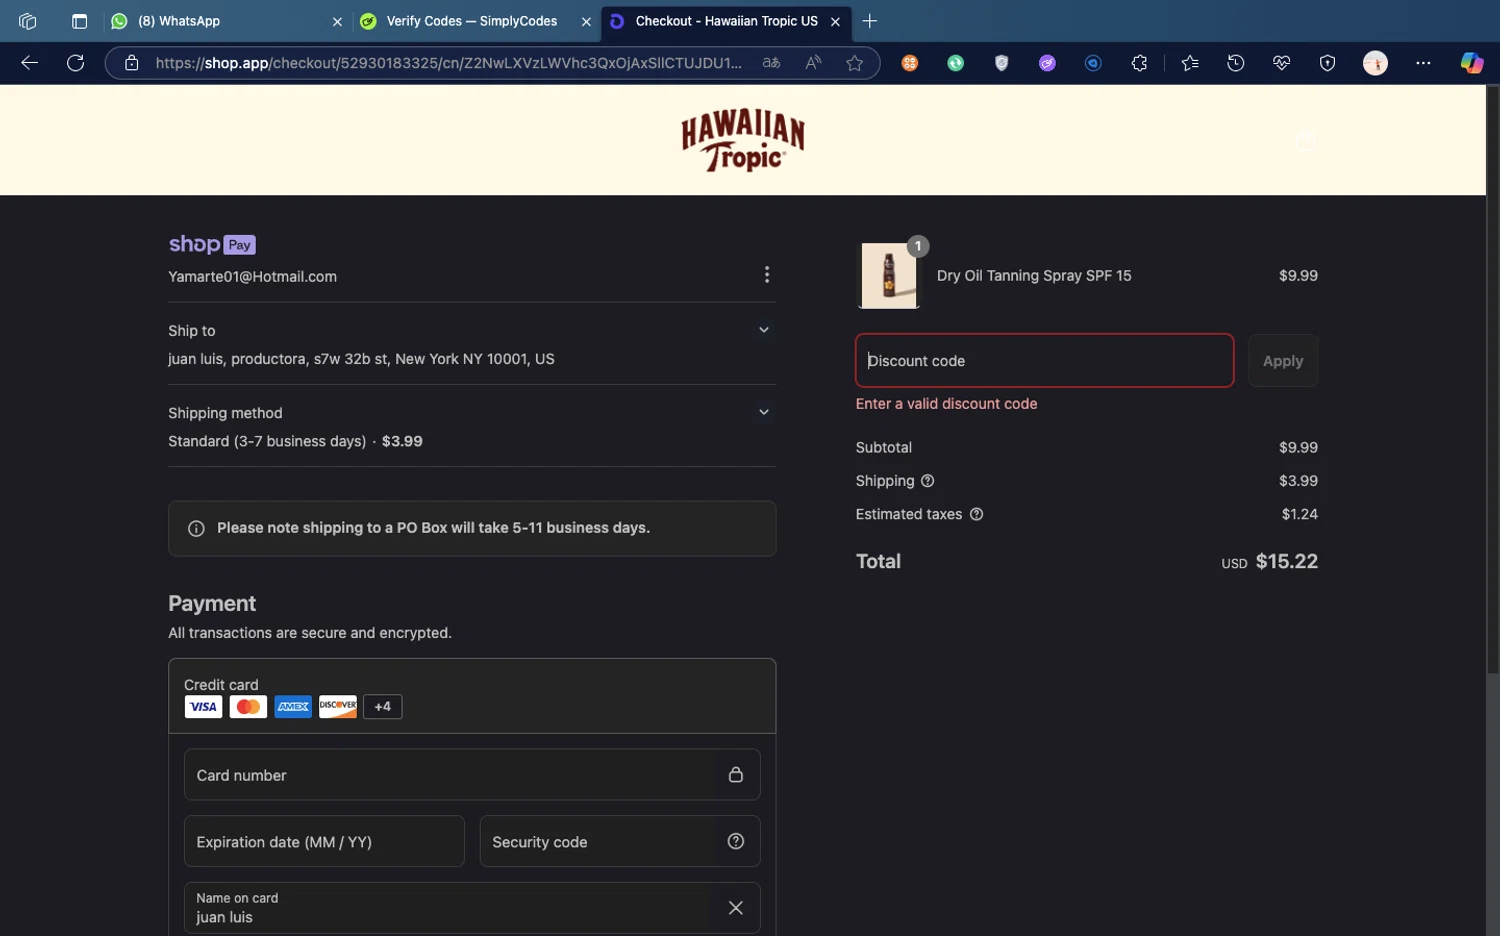1500x936 pixels.
Task: Launch the Copilot sidebar icon
Action: click(x=1471, y=63)
